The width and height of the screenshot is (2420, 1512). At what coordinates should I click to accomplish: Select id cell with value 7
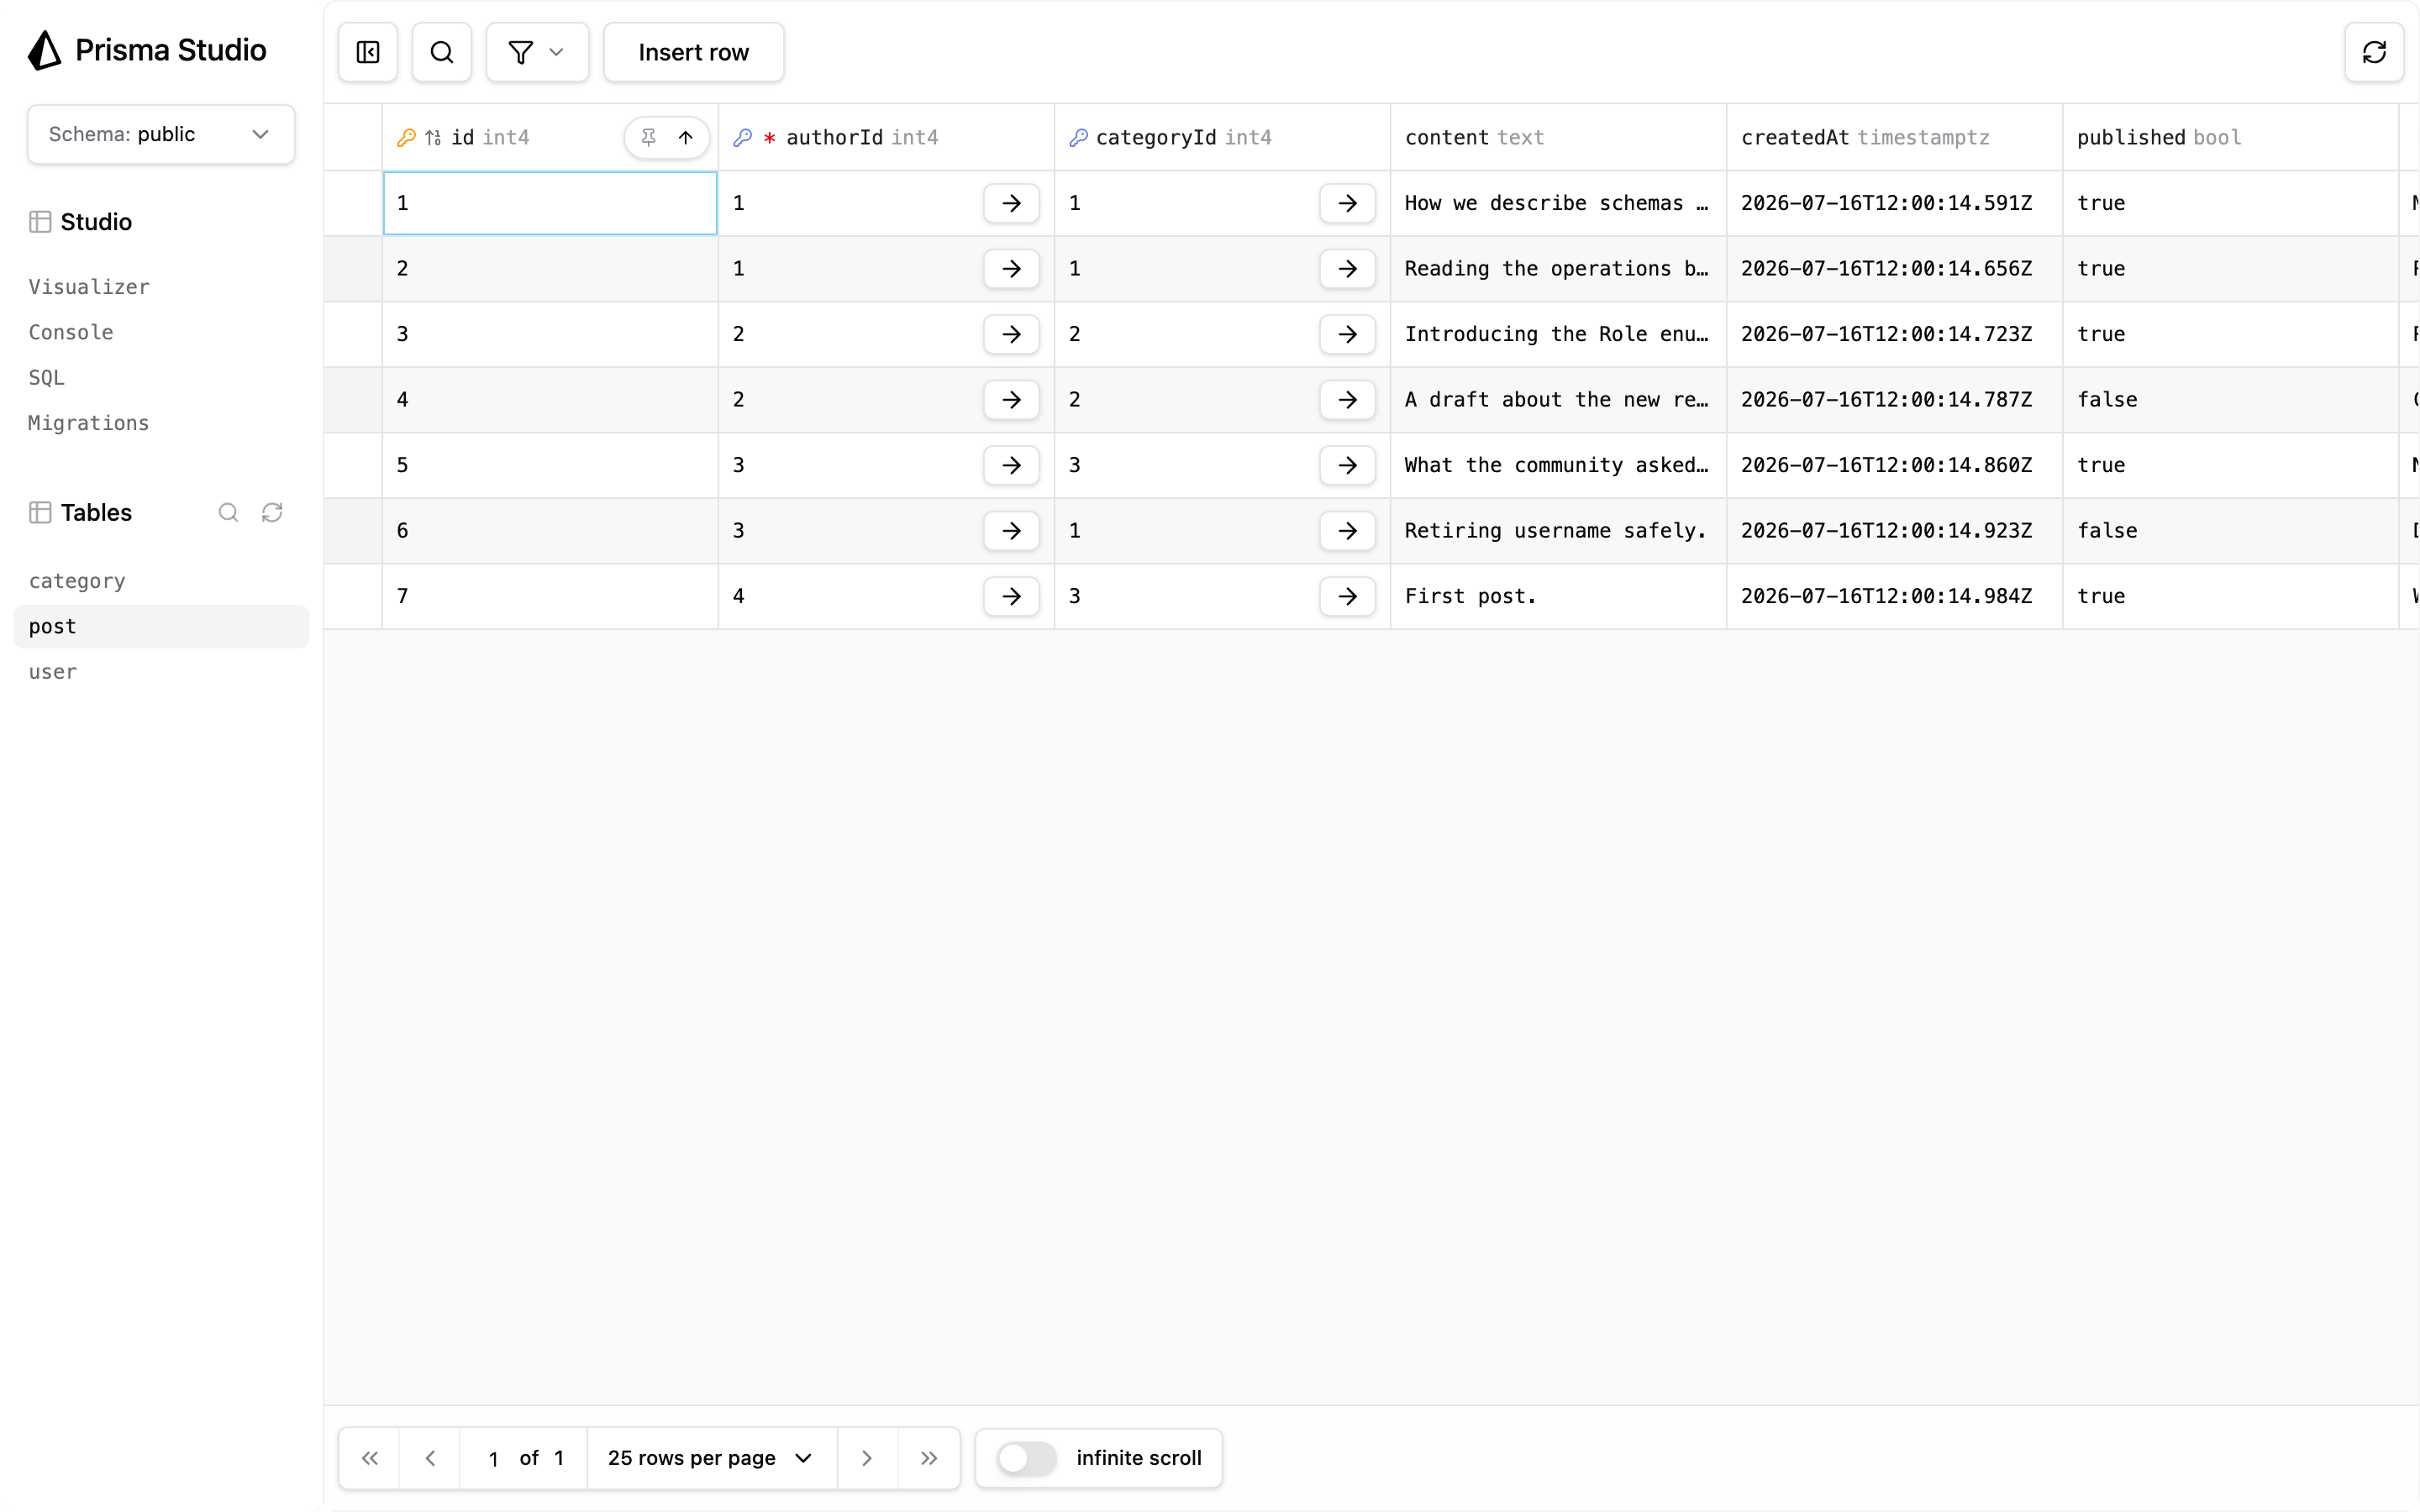550,596
